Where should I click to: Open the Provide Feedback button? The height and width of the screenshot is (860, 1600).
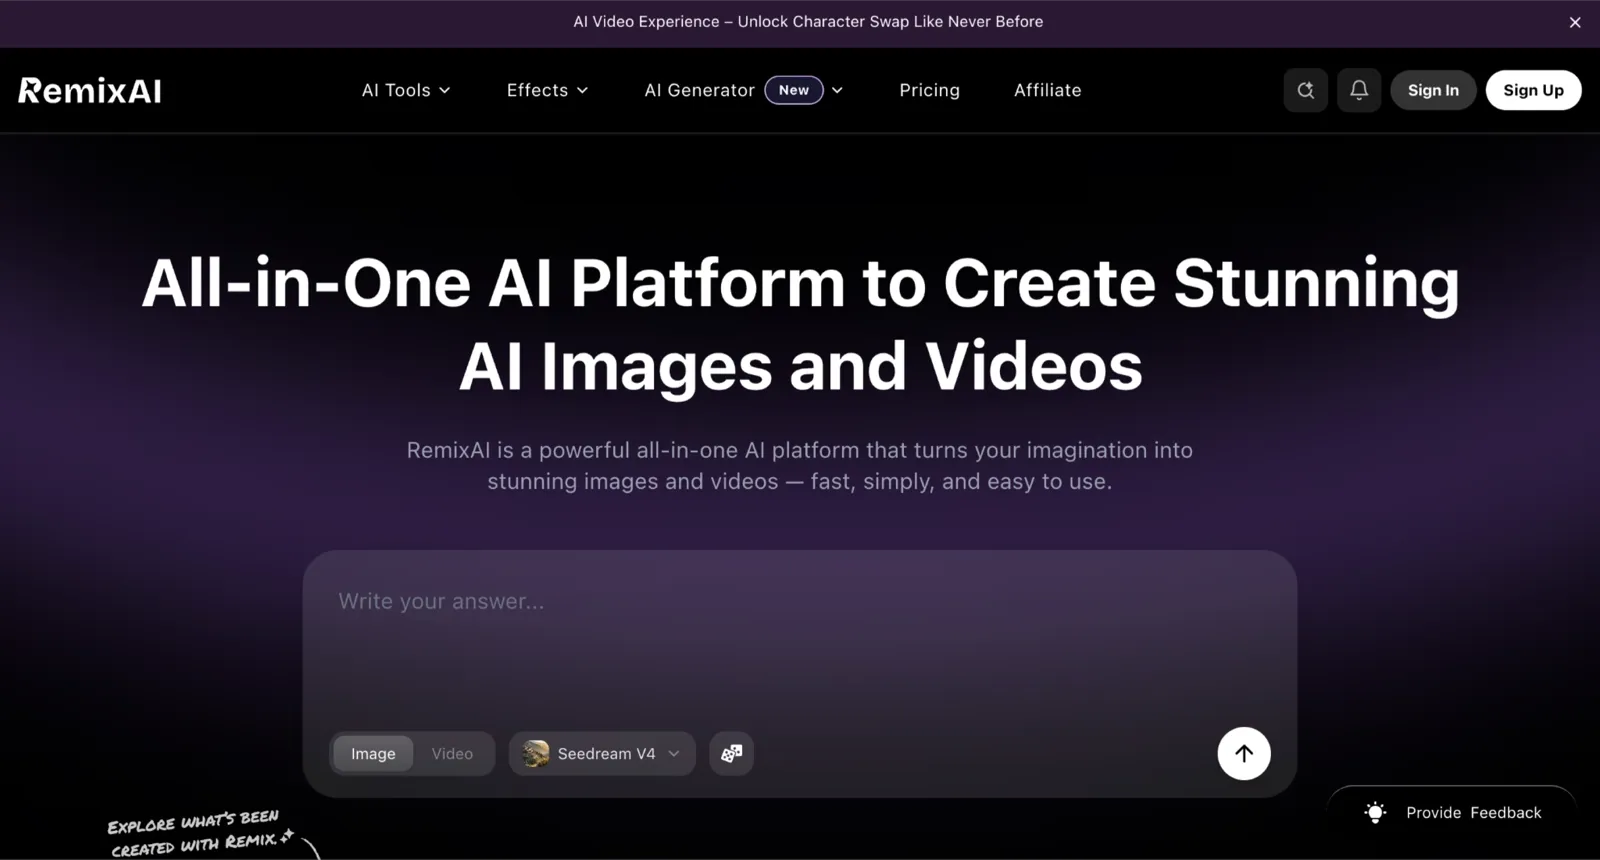[1453, 813]
